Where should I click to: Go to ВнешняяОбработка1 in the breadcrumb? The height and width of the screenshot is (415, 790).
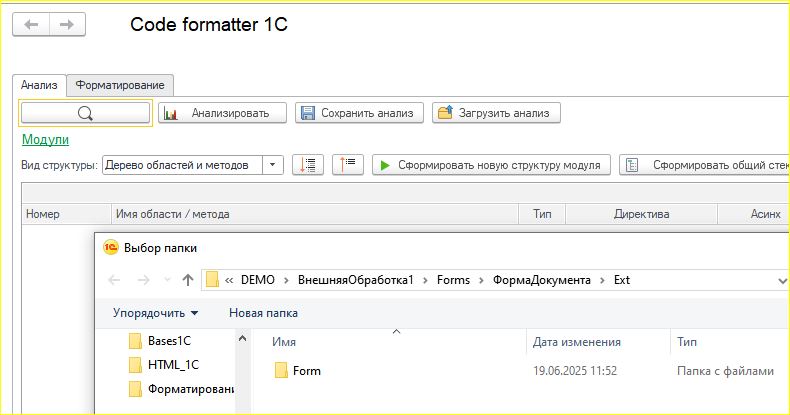pyautogui.click(x=355, y=280)
